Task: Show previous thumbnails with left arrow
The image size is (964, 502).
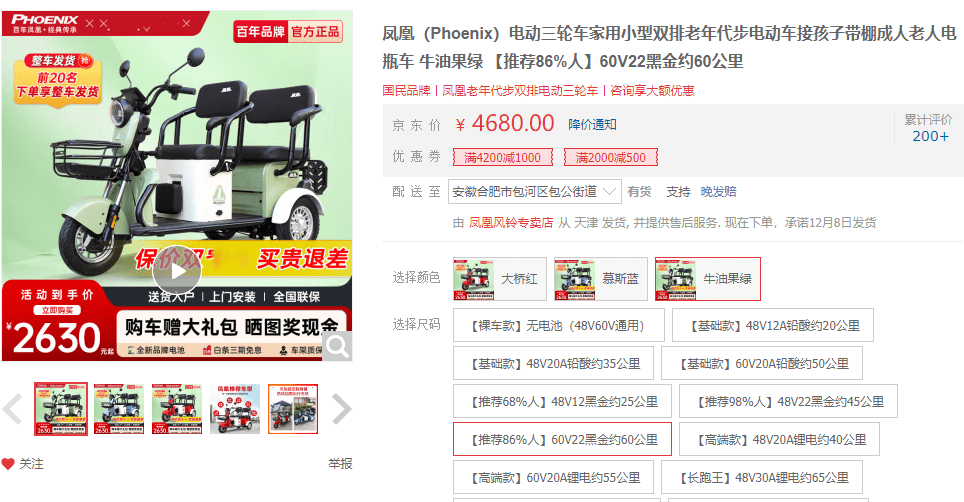Action: point(12,409)
